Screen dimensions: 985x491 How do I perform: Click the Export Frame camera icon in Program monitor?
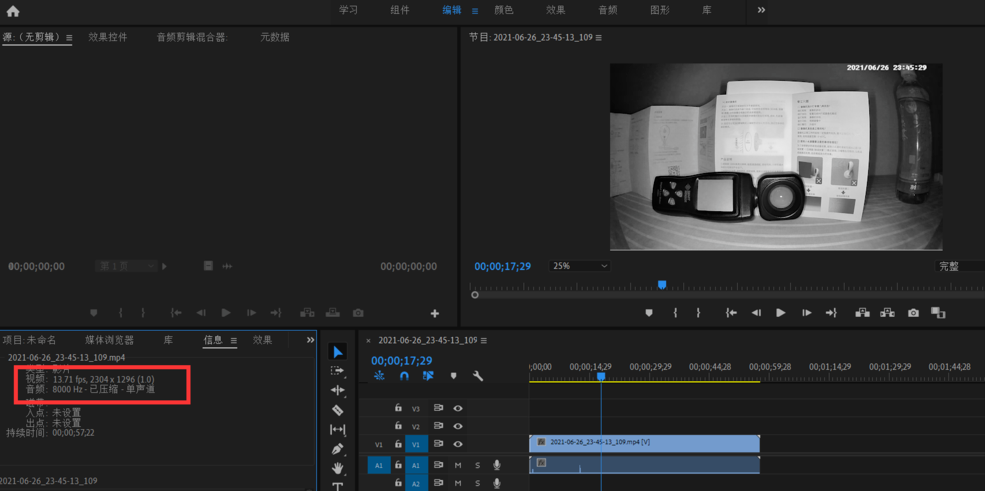coord(913,313)
